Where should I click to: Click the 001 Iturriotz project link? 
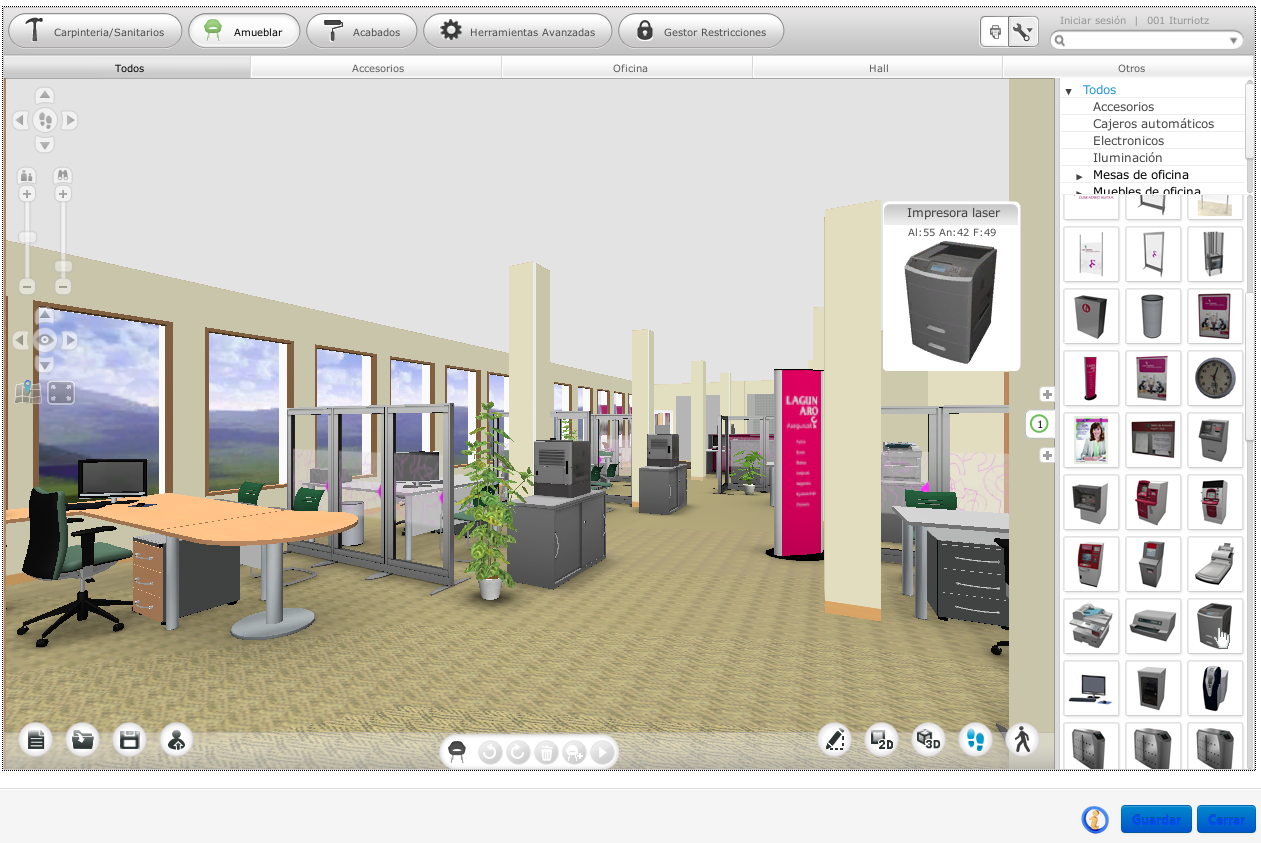coord(1178,20)
